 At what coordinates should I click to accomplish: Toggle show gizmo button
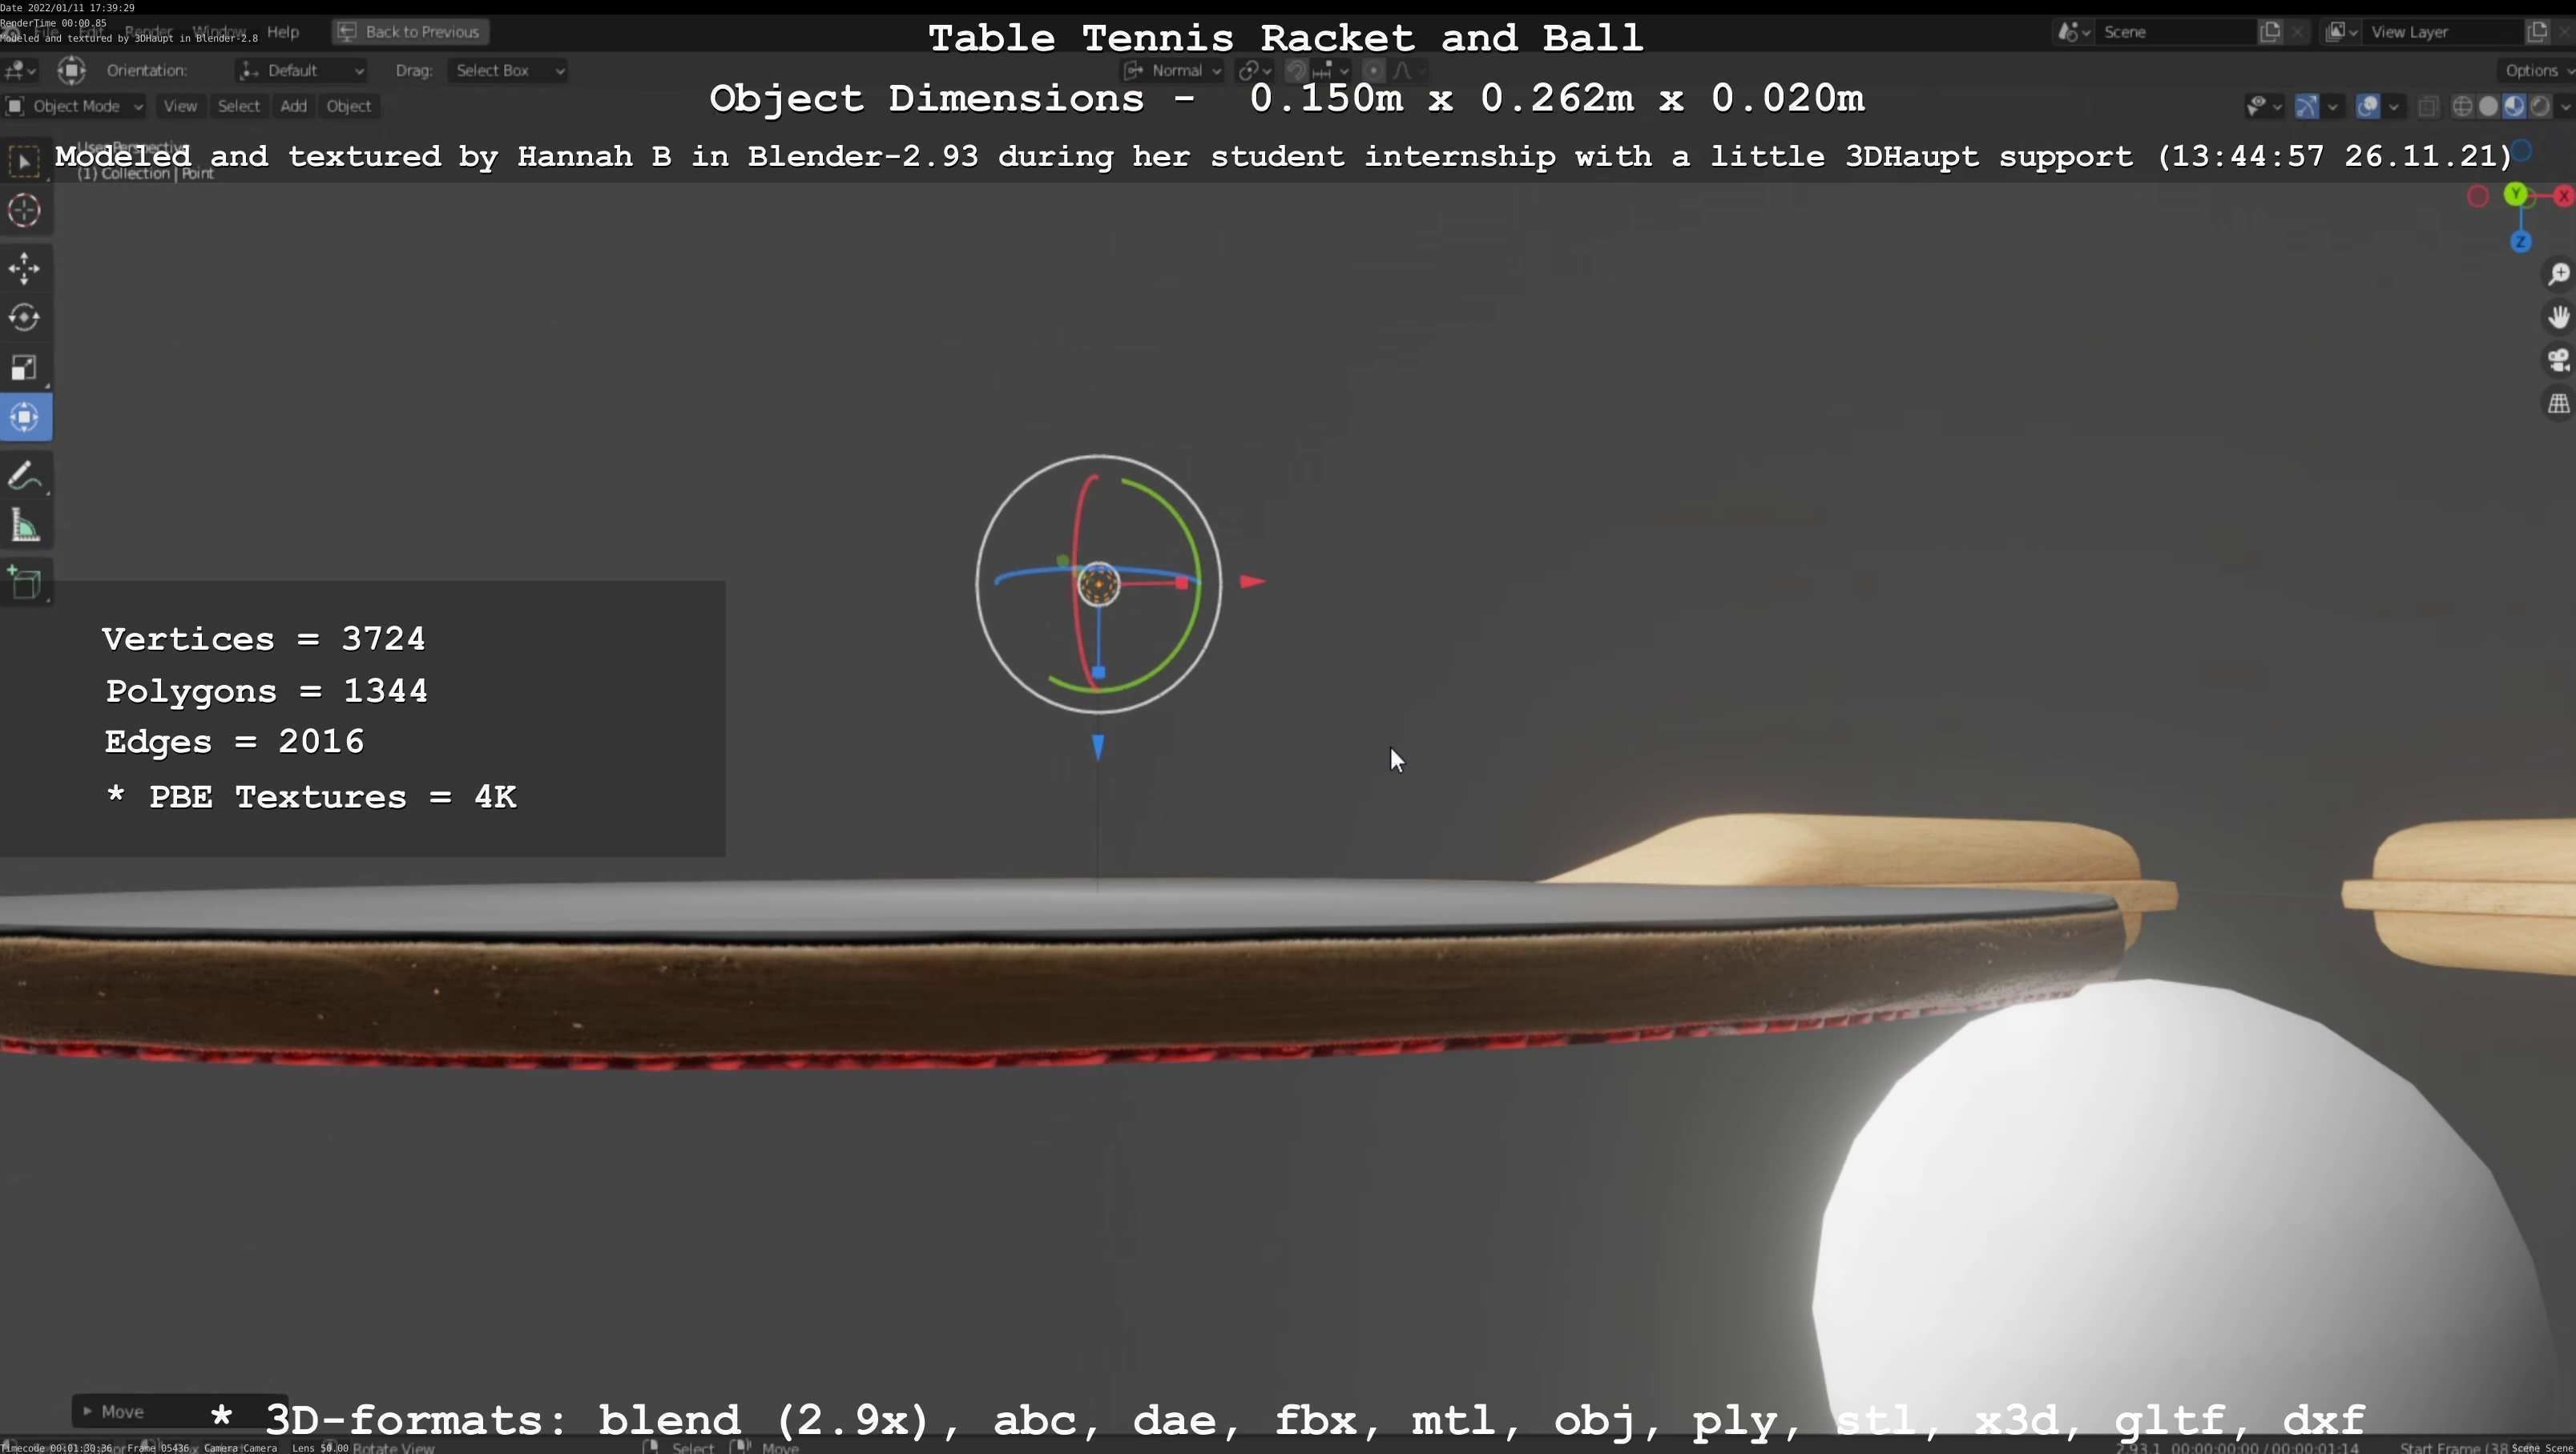[2306, 107]
